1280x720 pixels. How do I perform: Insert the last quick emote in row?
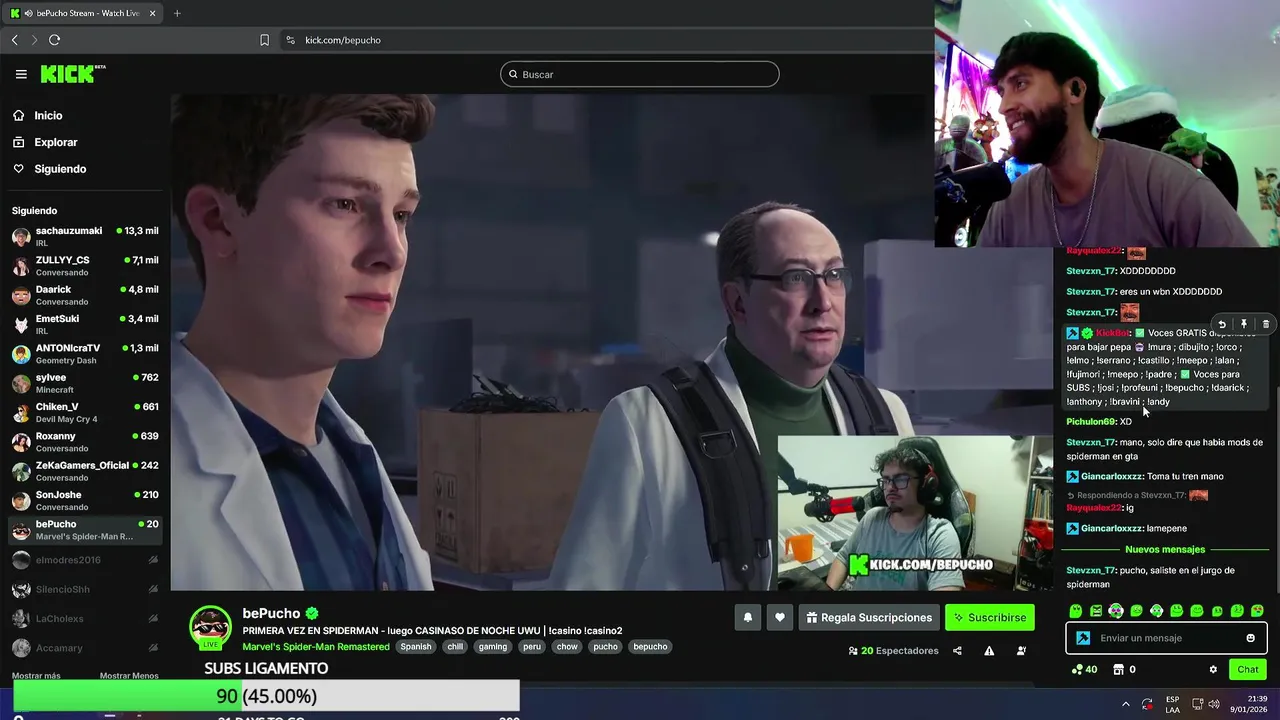(1257, 611)
